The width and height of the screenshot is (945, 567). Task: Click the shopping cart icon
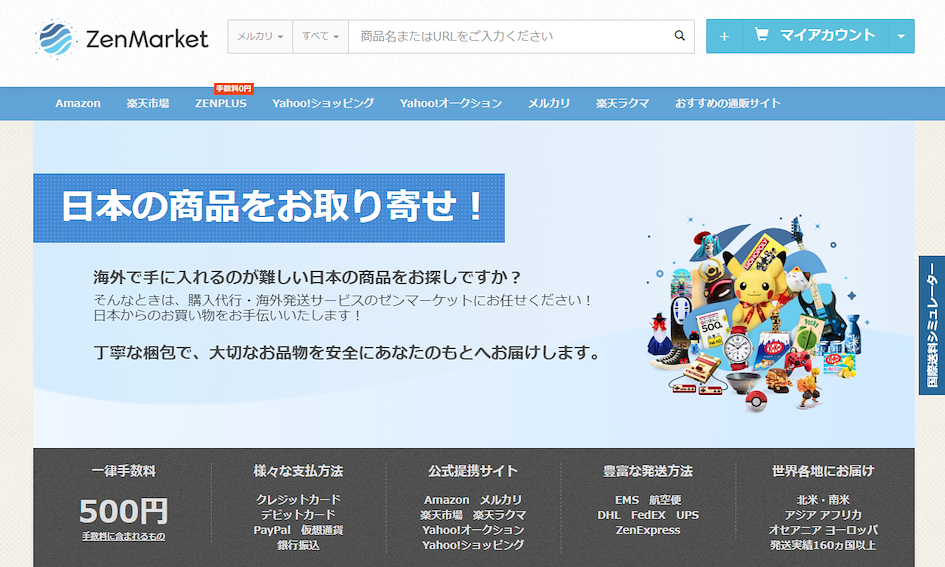(761, 35)
